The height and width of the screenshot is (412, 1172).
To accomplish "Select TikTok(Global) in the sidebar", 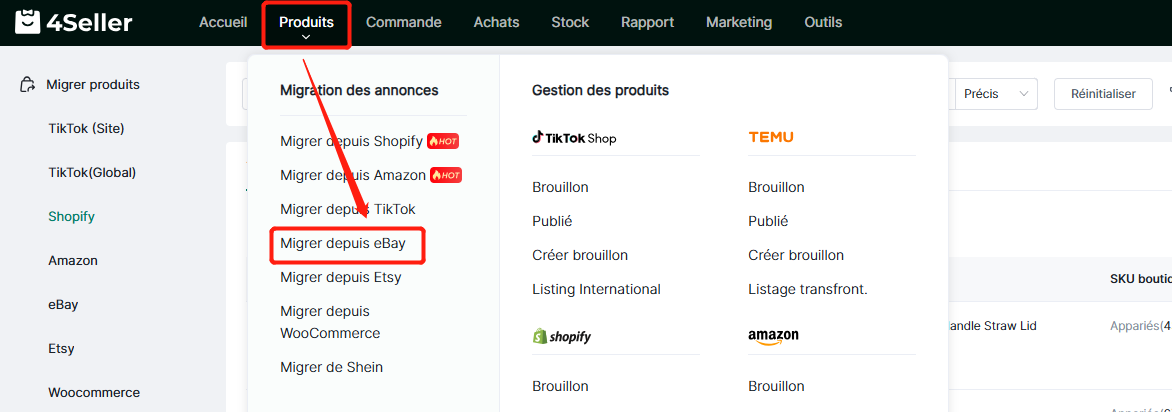I will (x=92, y=172).
